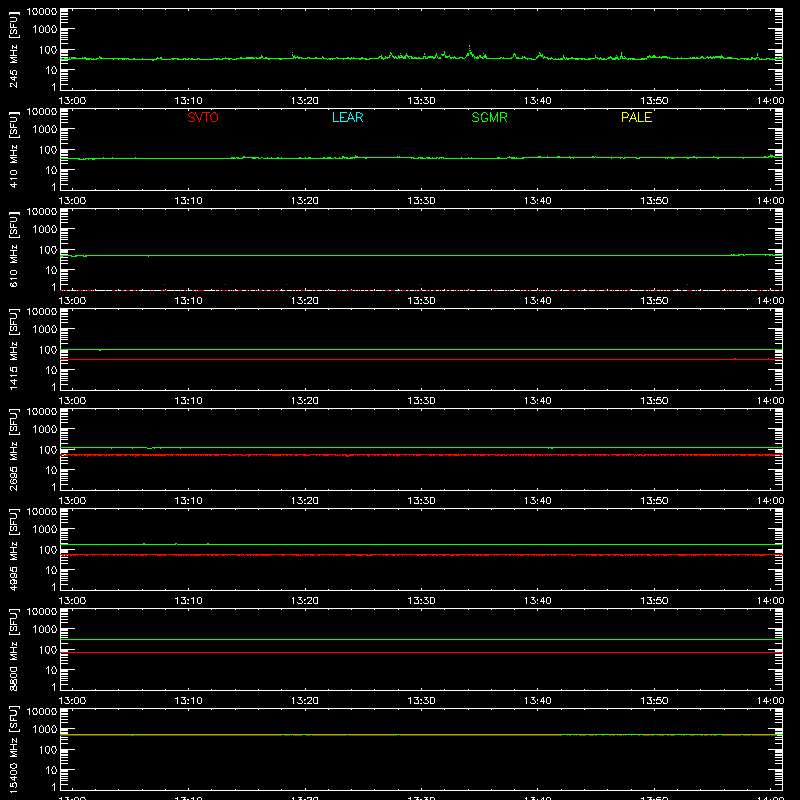Image resolution: width=800 pixels, height=800 pixels.
Task: Select the 1415 MHz [SFU] axis title
Action: tap(13, 349)
